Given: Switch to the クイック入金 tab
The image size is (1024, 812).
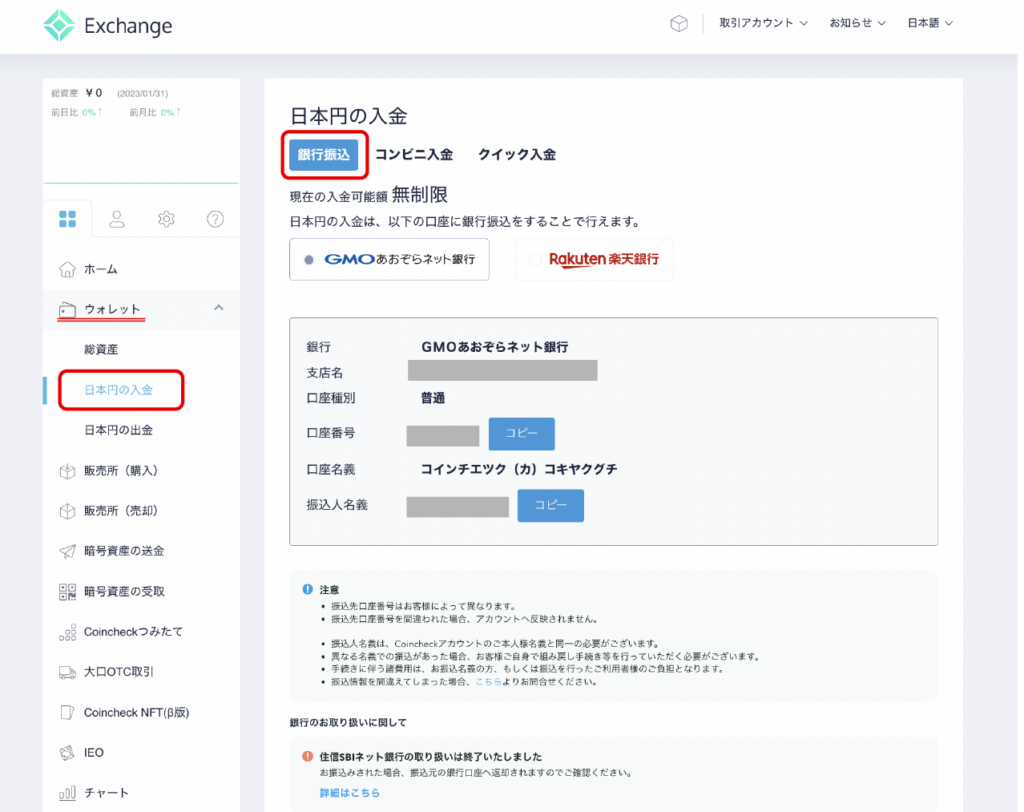Looking at the screenshot, I should pos(516,154).
